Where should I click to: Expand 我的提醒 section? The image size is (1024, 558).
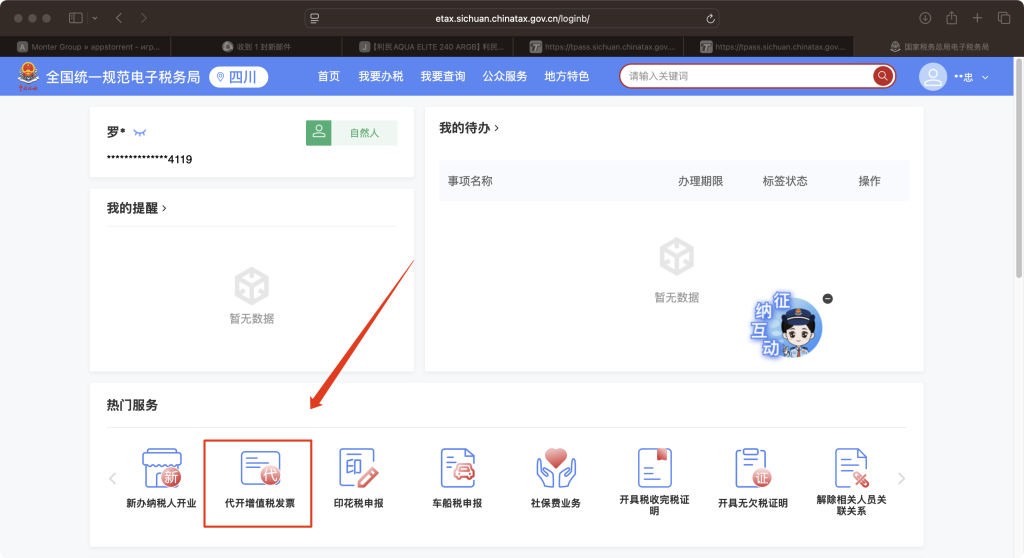(137, 208)
